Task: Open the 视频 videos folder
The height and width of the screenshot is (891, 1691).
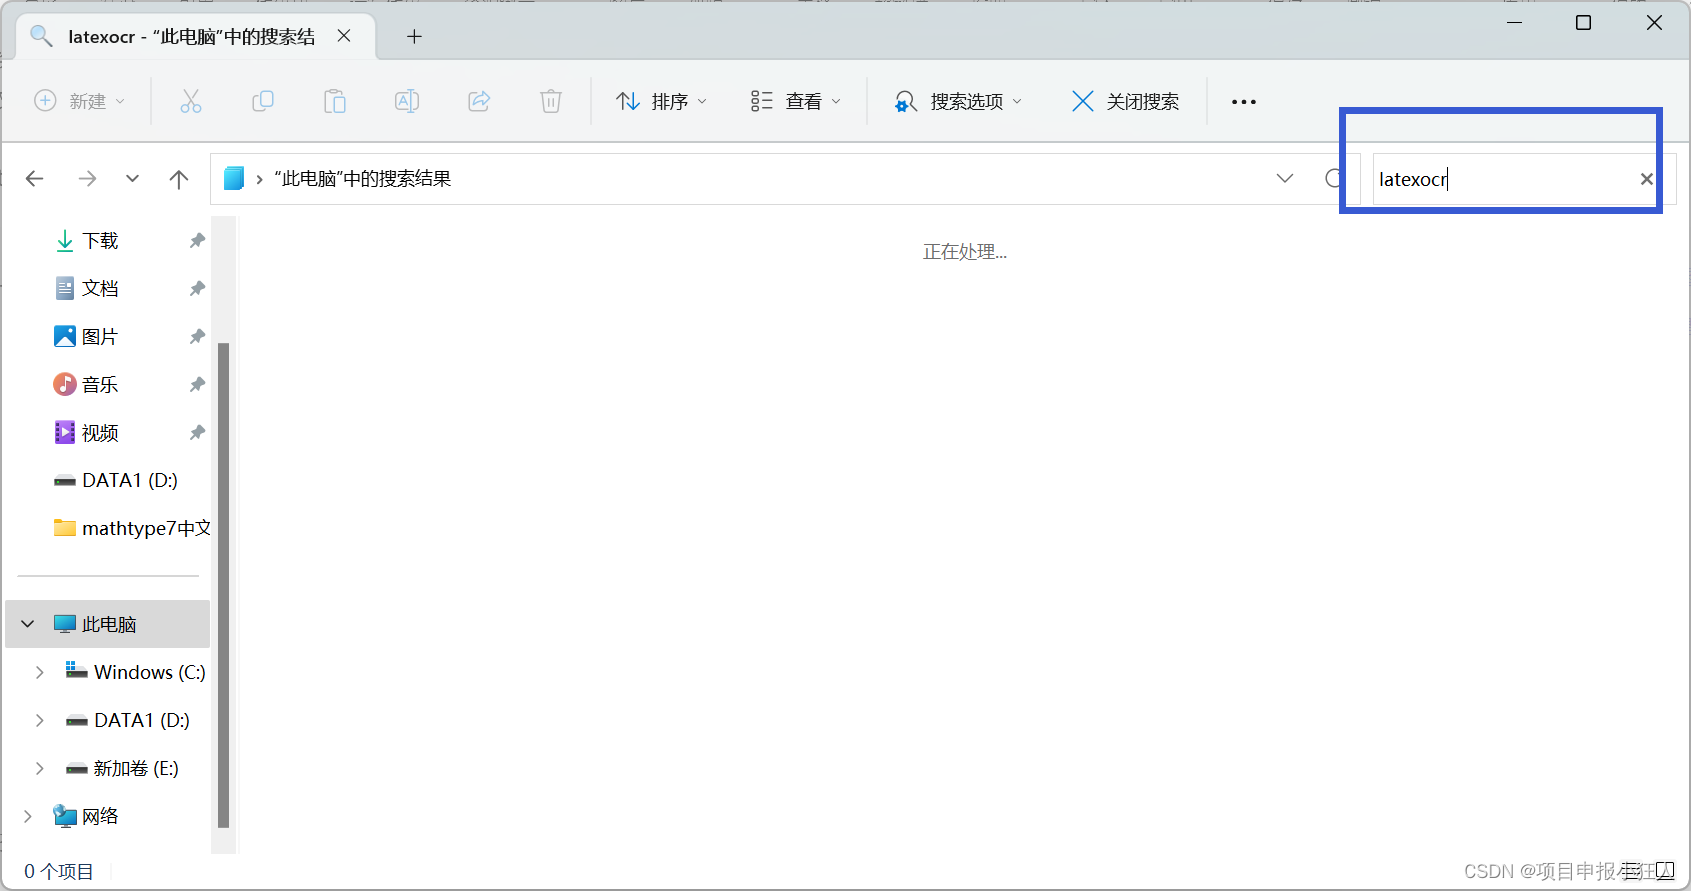Action: (100, 432)
